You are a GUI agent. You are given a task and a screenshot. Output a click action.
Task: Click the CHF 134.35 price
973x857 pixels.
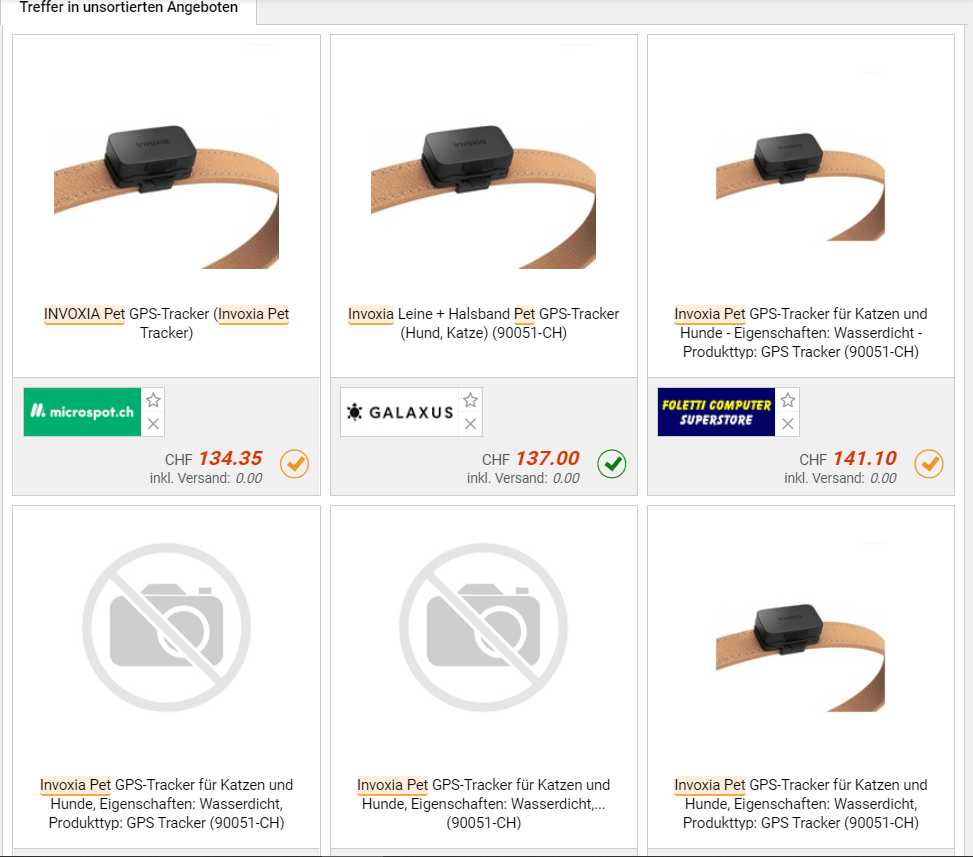[213, 459]
